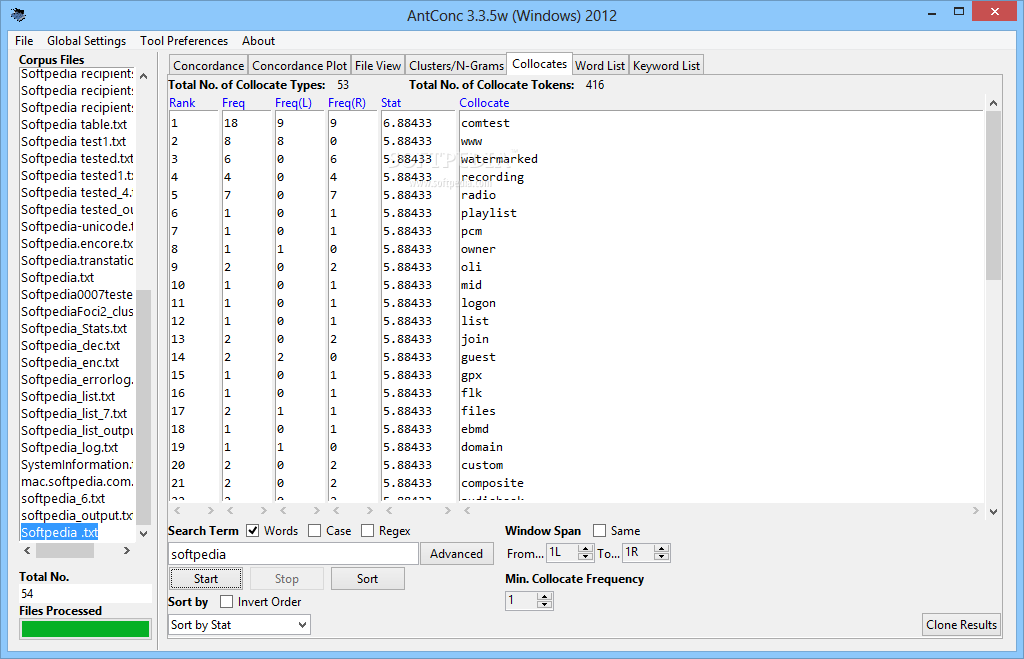Click the collocate 'radio'
Image resolution: width=1024 pixels, height=659 pixels.
pos(478,195)
